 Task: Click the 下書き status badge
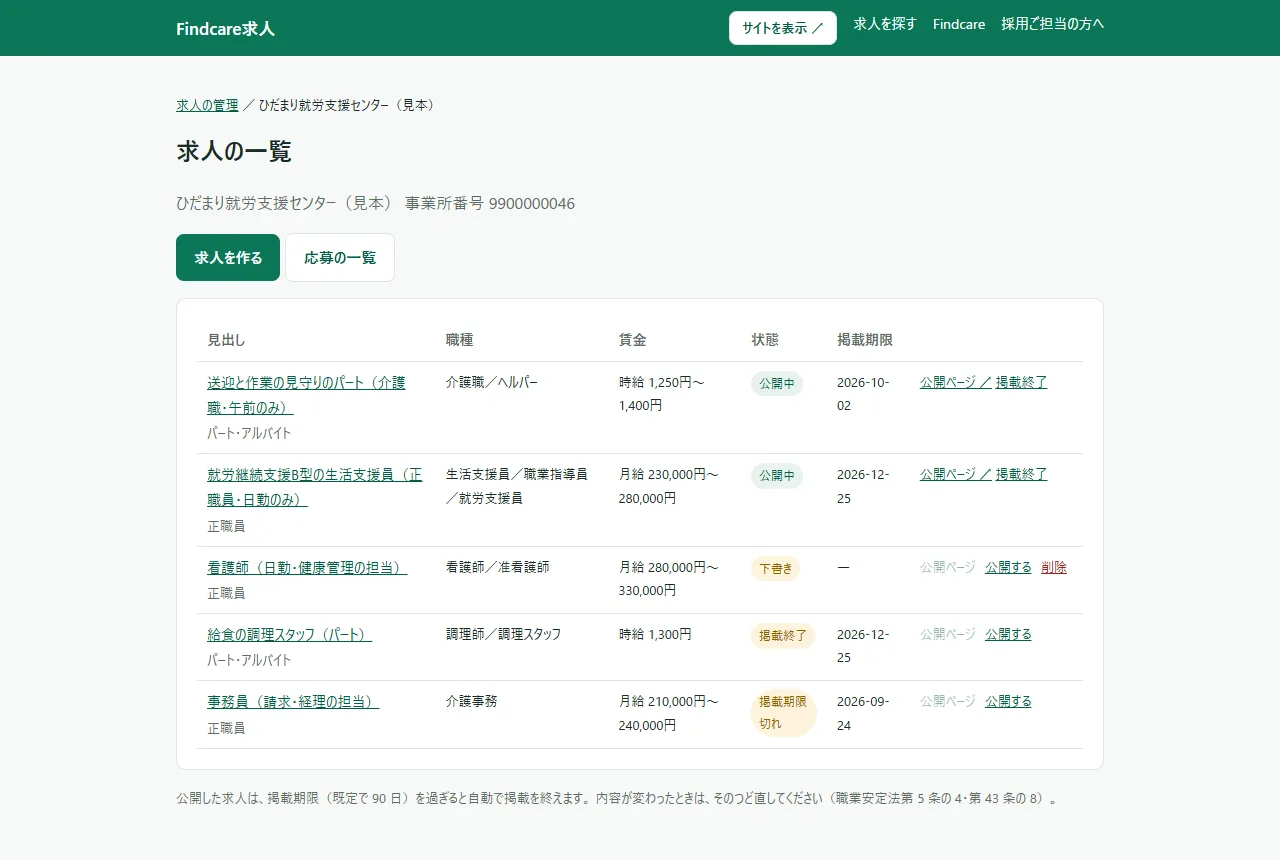coord(775,569)
